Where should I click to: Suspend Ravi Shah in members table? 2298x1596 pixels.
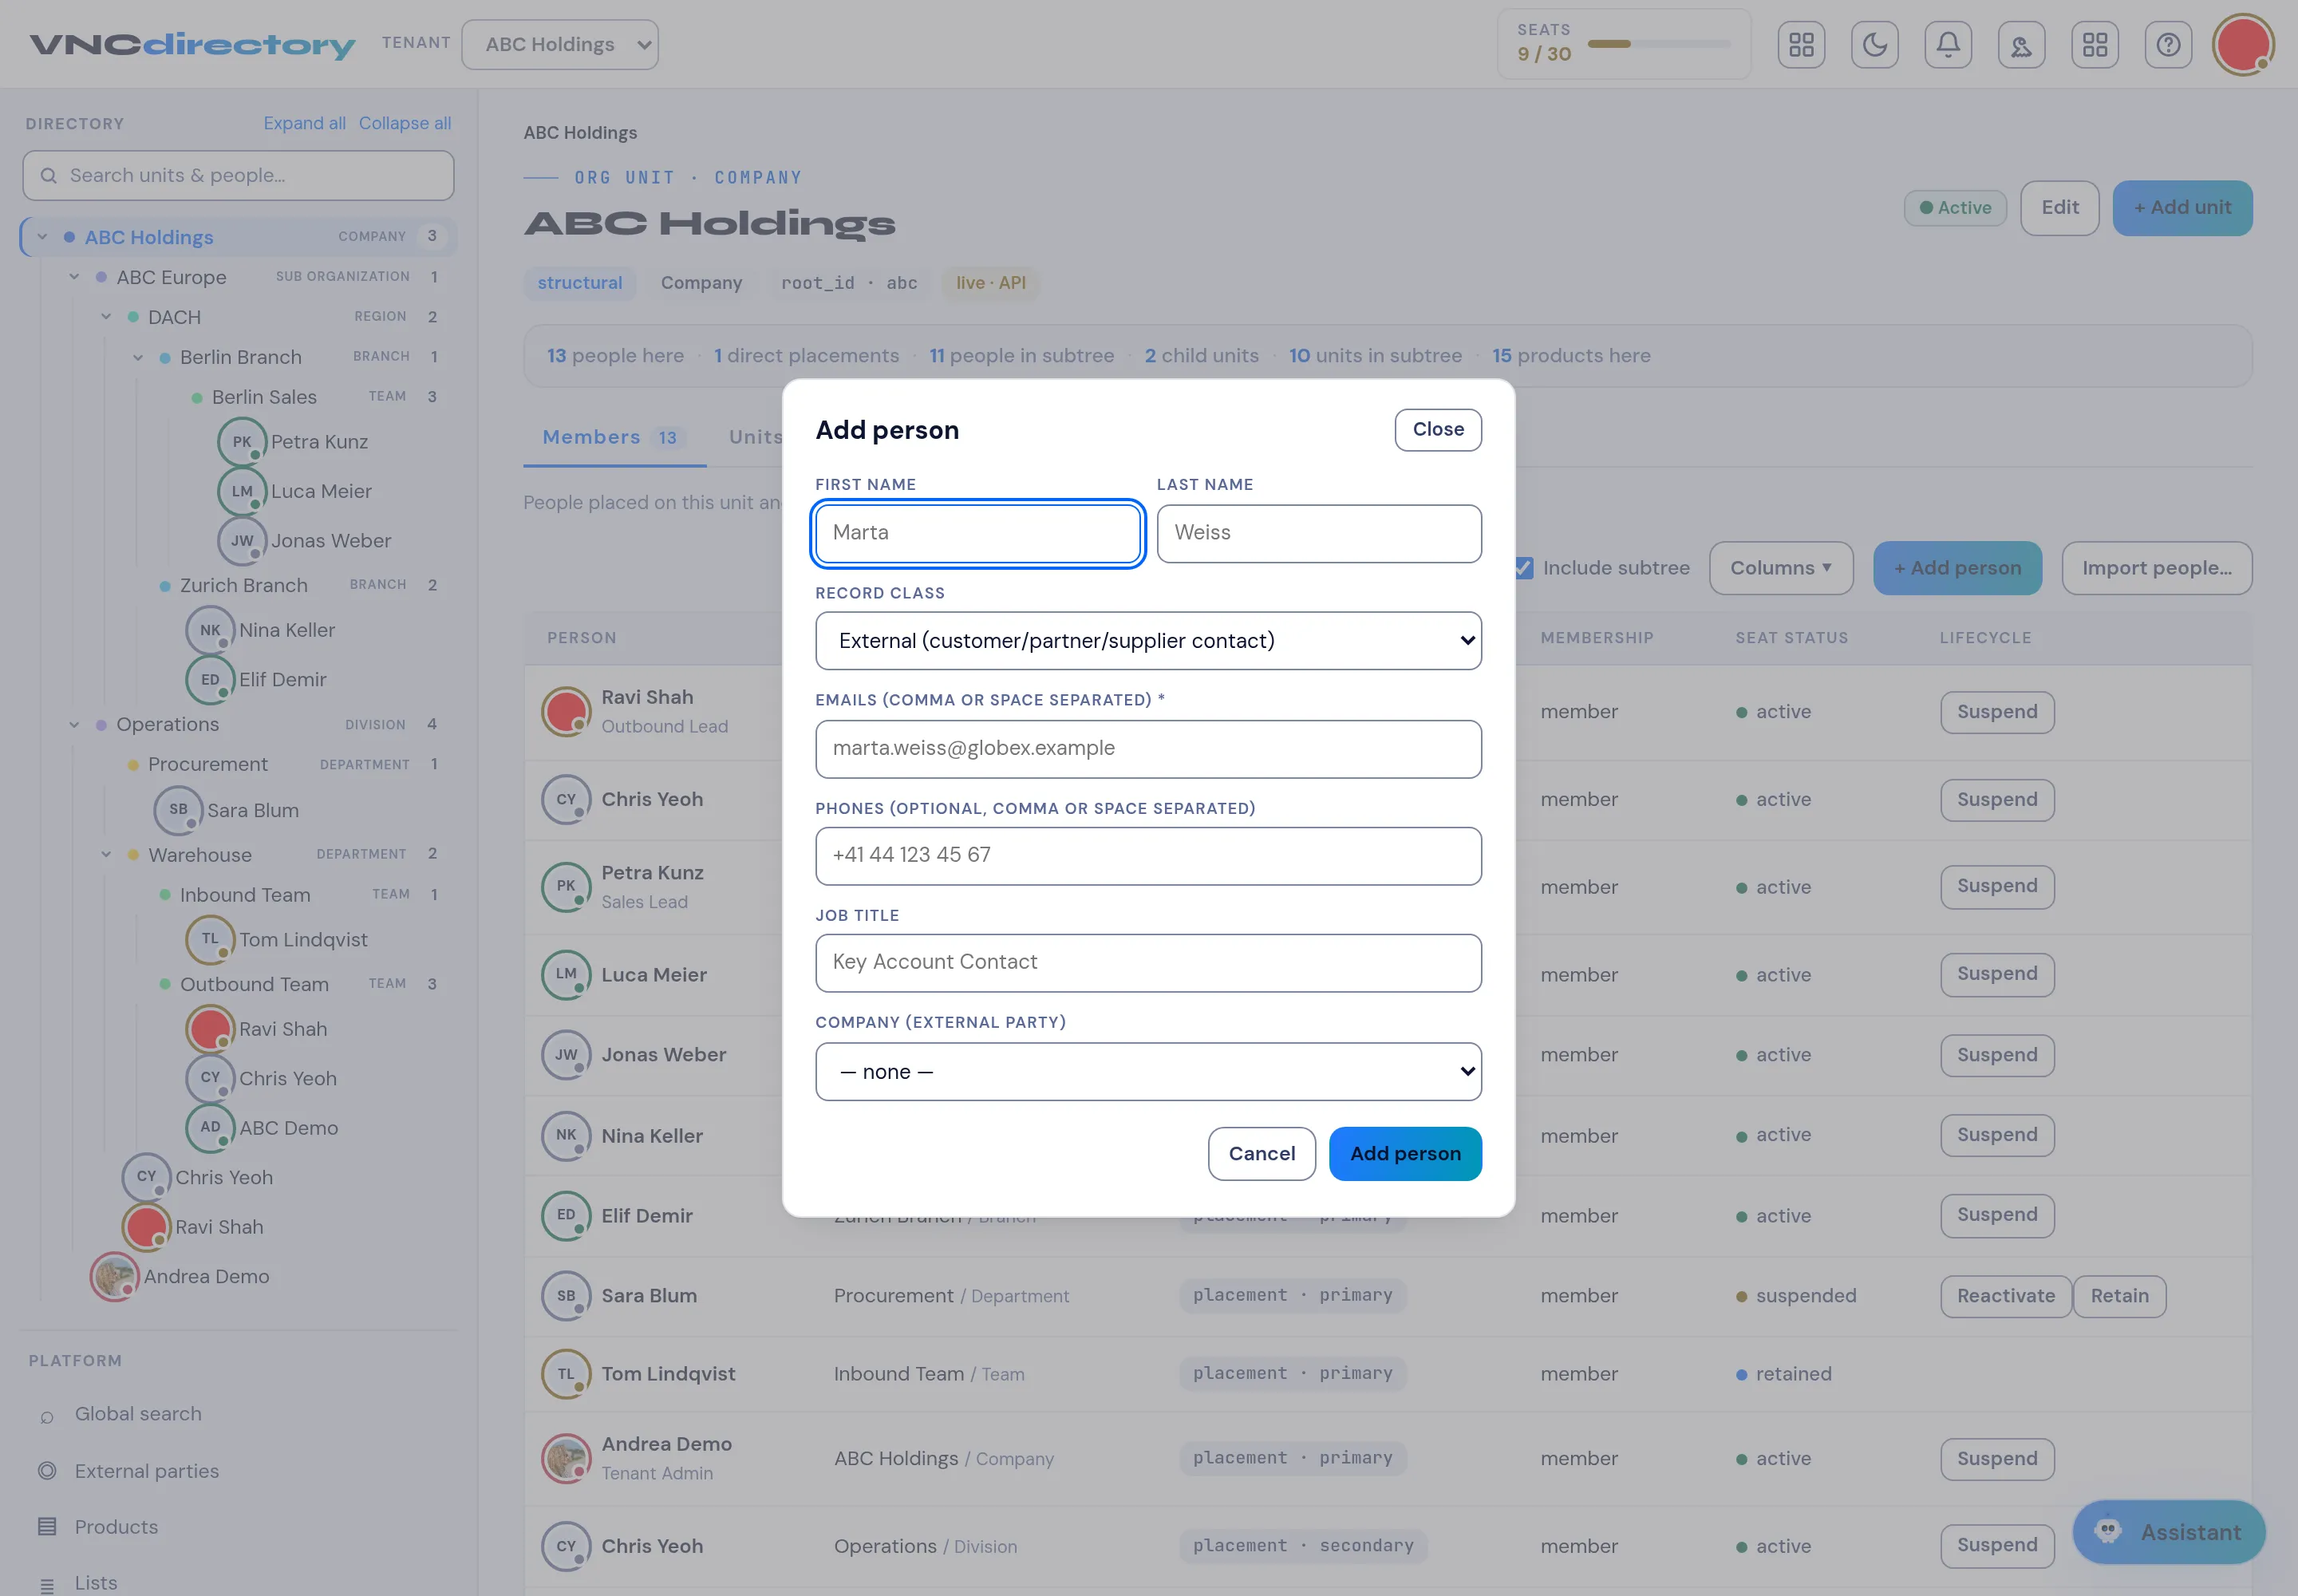tap(1997, 713)
